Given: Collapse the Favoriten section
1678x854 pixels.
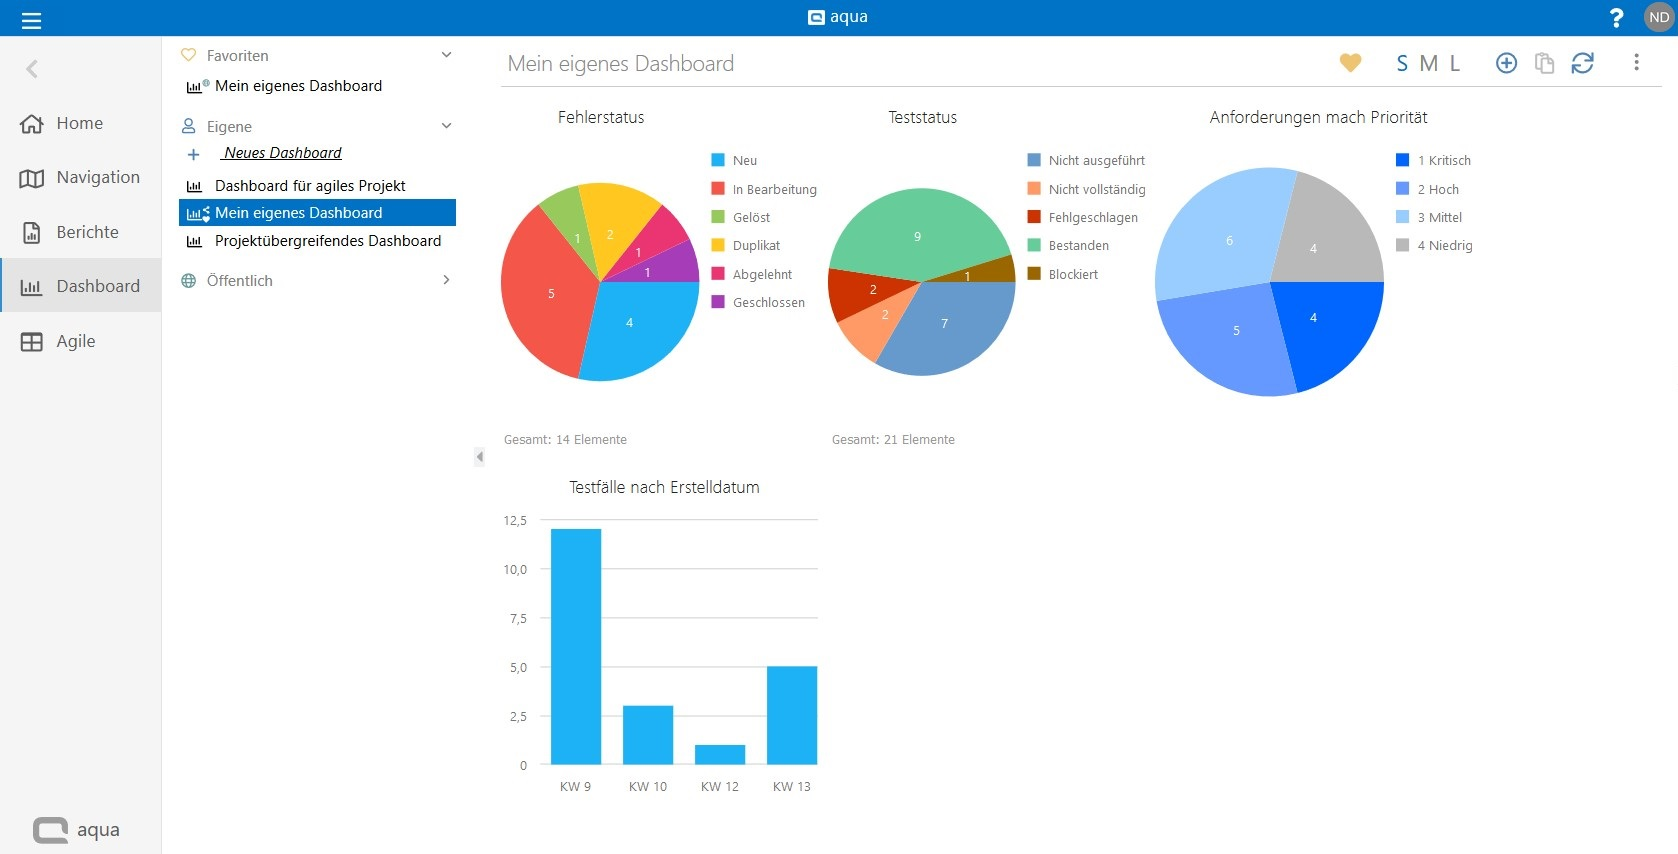Looking at the screenshot, I should [x=446, y=56].
